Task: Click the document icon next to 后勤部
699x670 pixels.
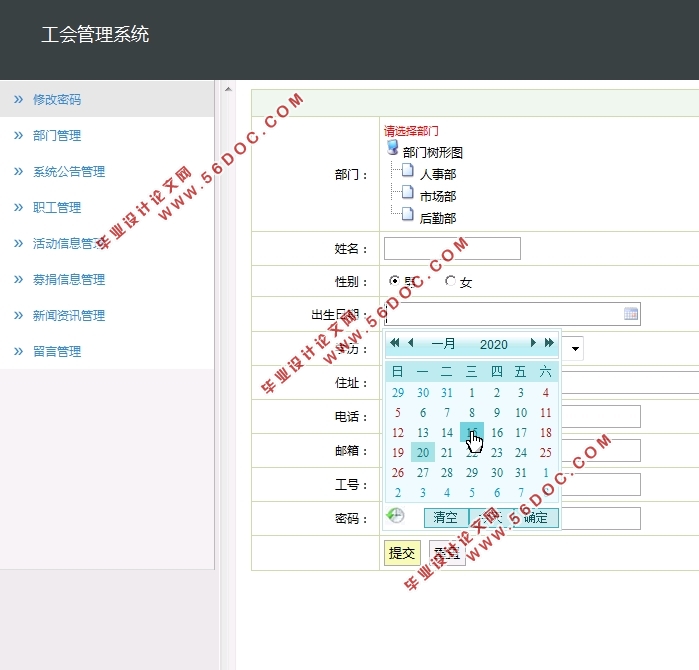Action: point(407,214)
